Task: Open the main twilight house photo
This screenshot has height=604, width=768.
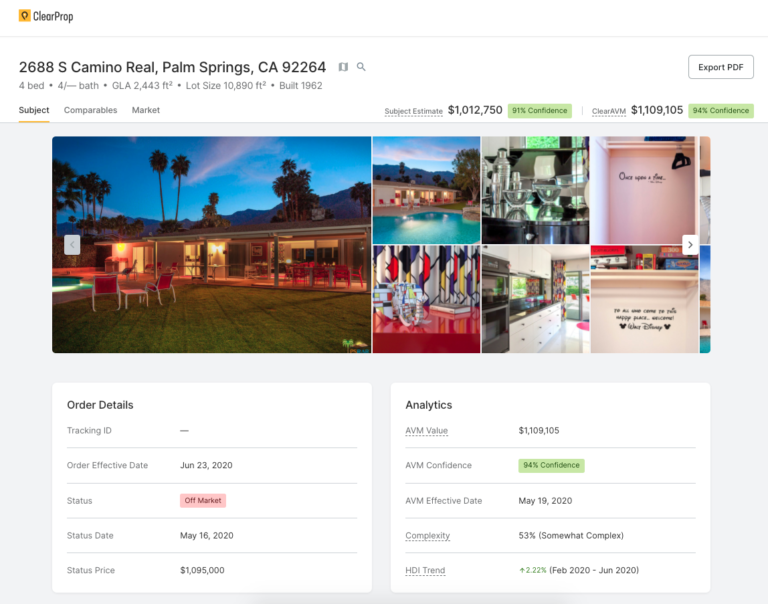Action: (x=212, y=244)
